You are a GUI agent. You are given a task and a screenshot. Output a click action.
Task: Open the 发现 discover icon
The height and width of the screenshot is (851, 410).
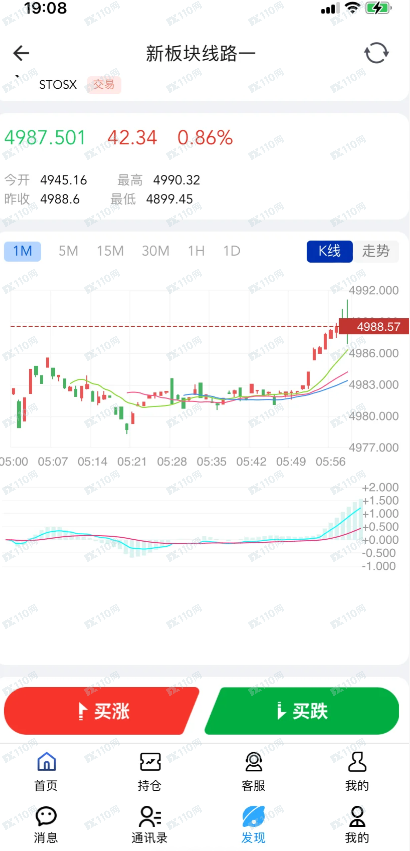tap(253, 815)
